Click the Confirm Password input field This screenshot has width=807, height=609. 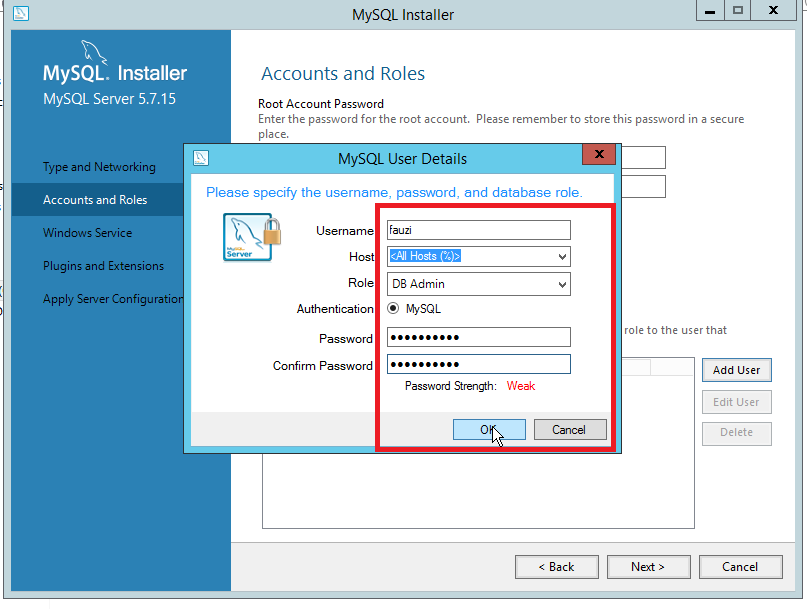point(479,364)
